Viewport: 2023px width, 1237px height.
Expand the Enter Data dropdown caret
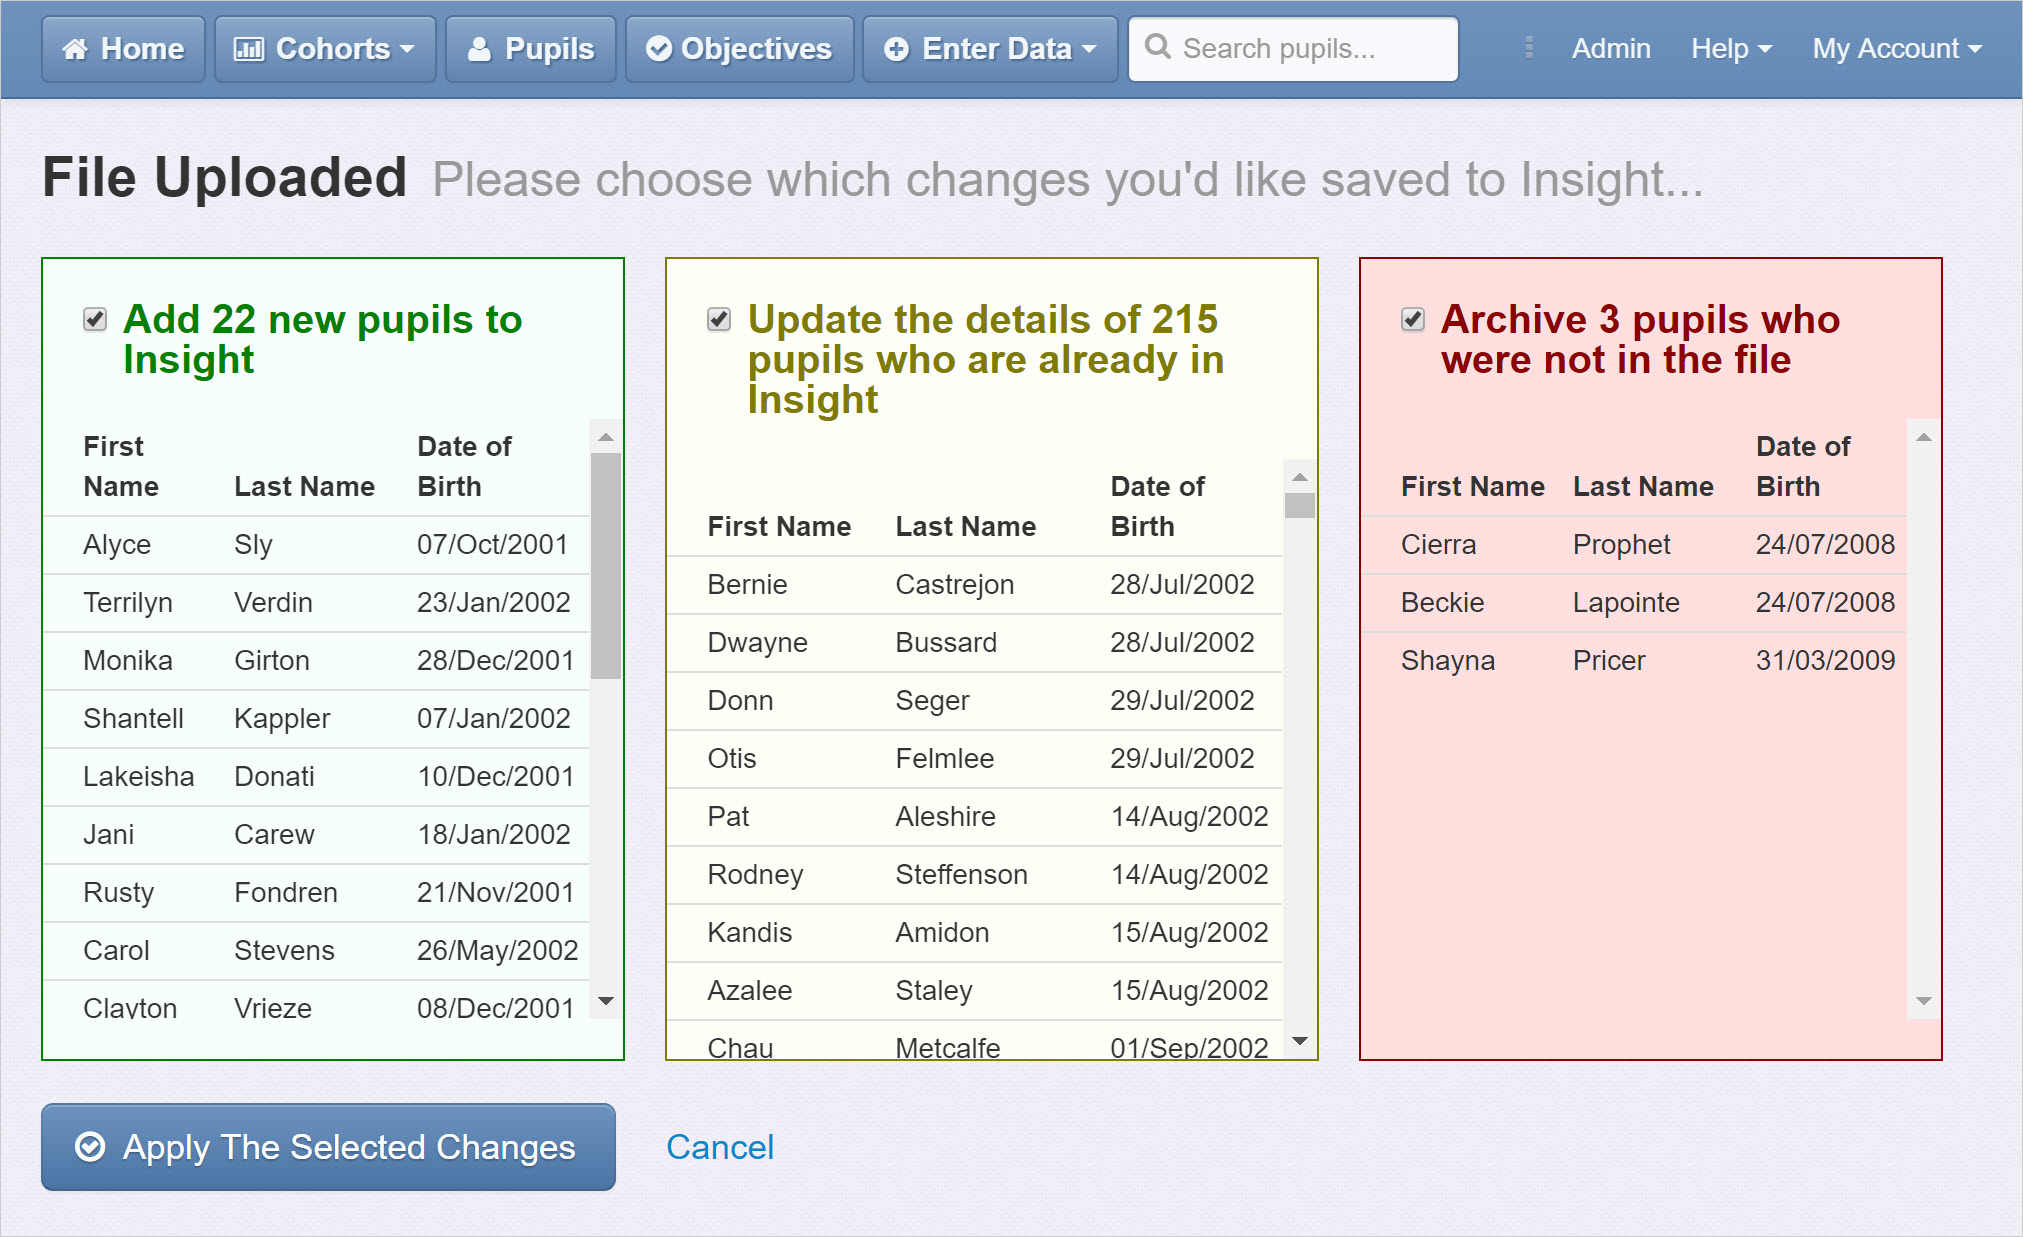pos(1089,49)
